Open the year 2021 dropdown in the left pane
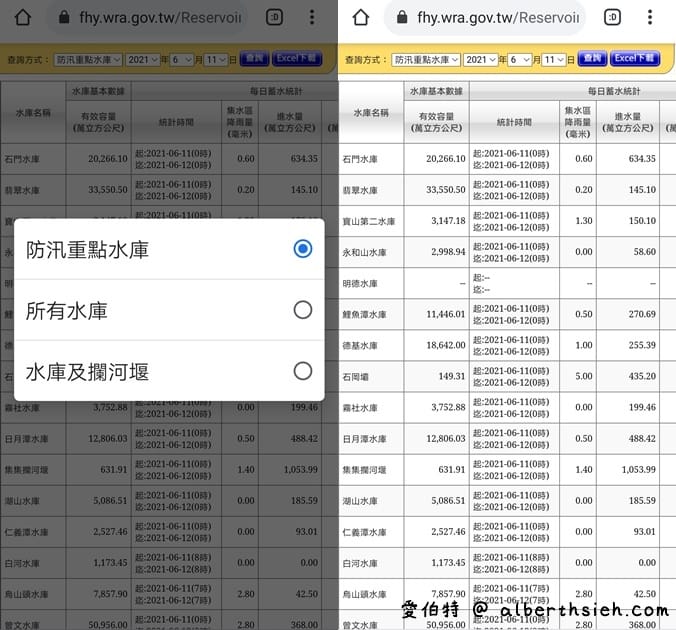This screenshot has height=630, width=676. [142, 60]
